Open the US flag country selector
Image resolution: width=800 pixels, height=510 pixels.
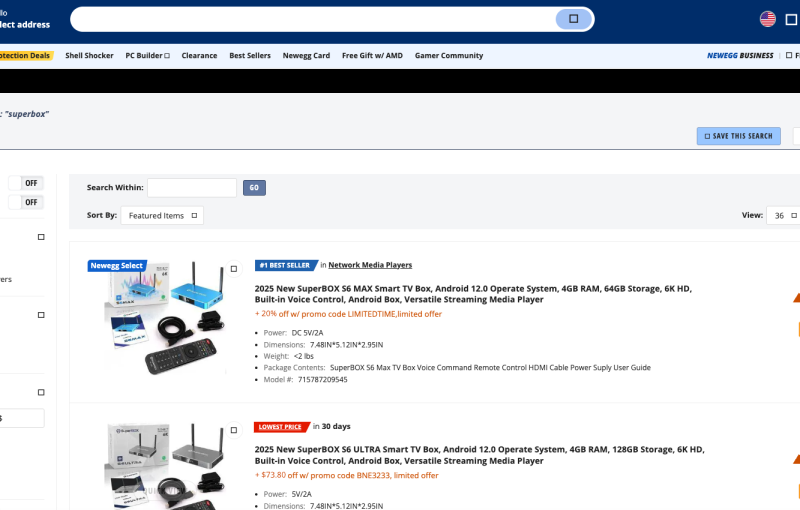[x=768, y=19]
